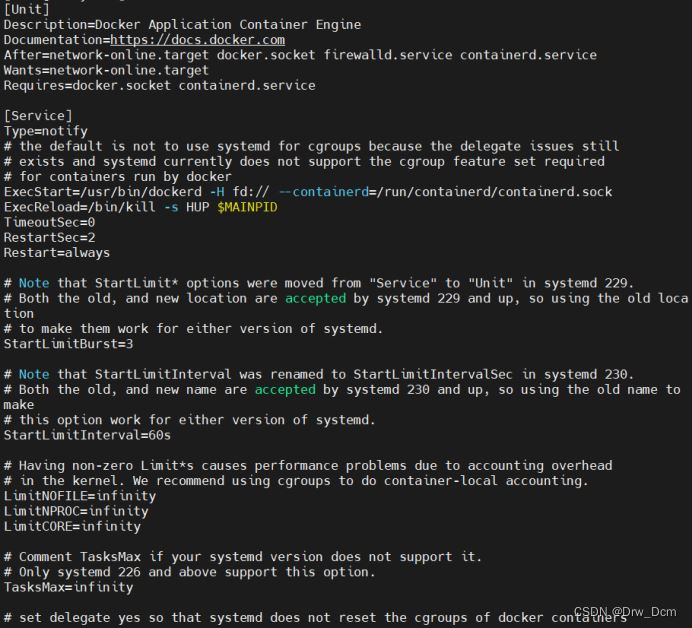
Task: Click the $MAINPID variable text
Action: [247, 207]
